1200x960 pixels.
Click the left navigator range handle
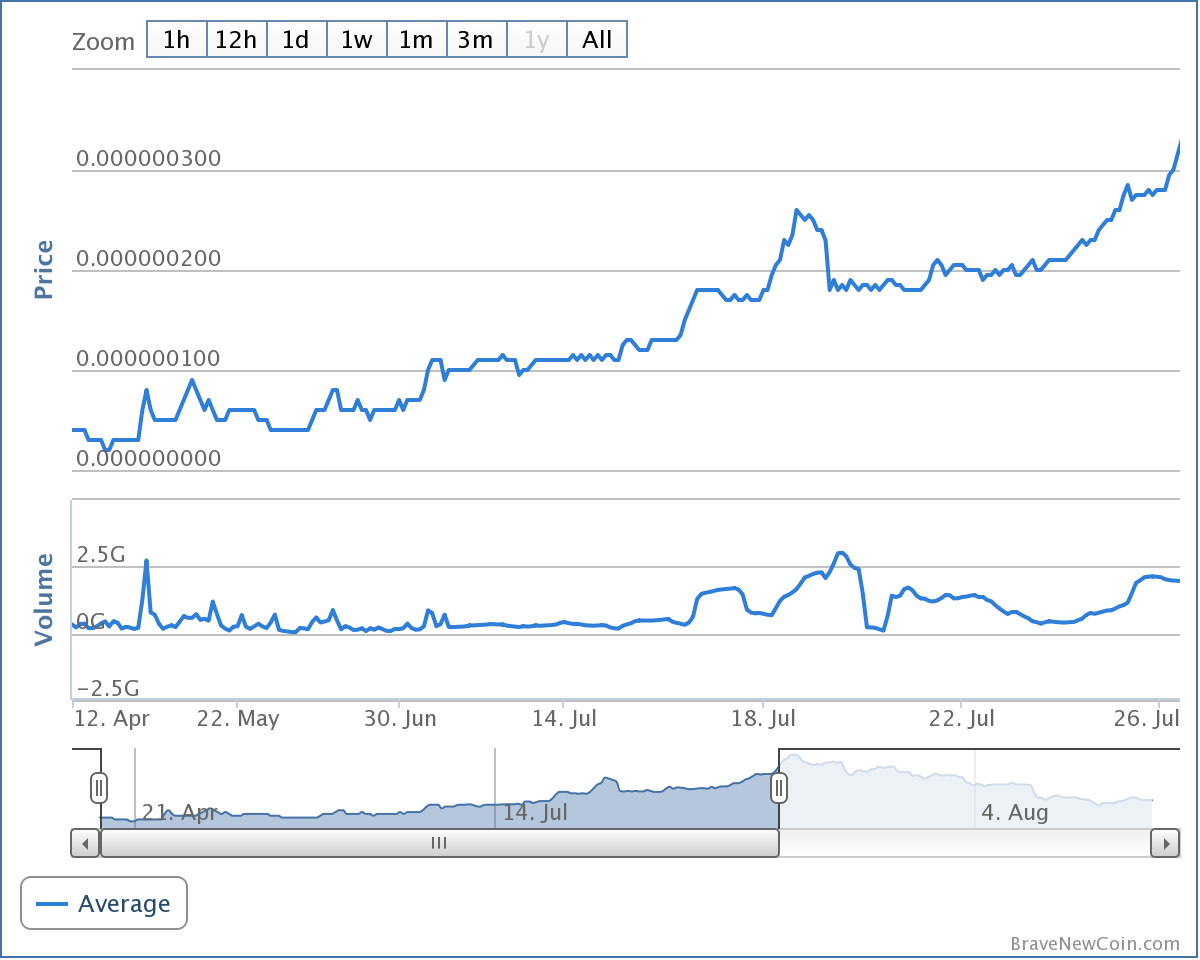(x=98, y=788)
